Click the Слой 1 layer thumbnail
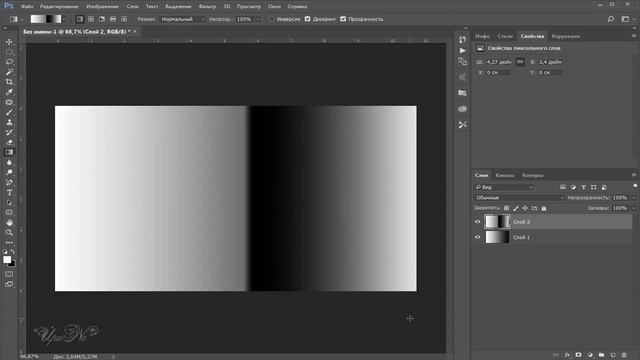 point(497,237)
